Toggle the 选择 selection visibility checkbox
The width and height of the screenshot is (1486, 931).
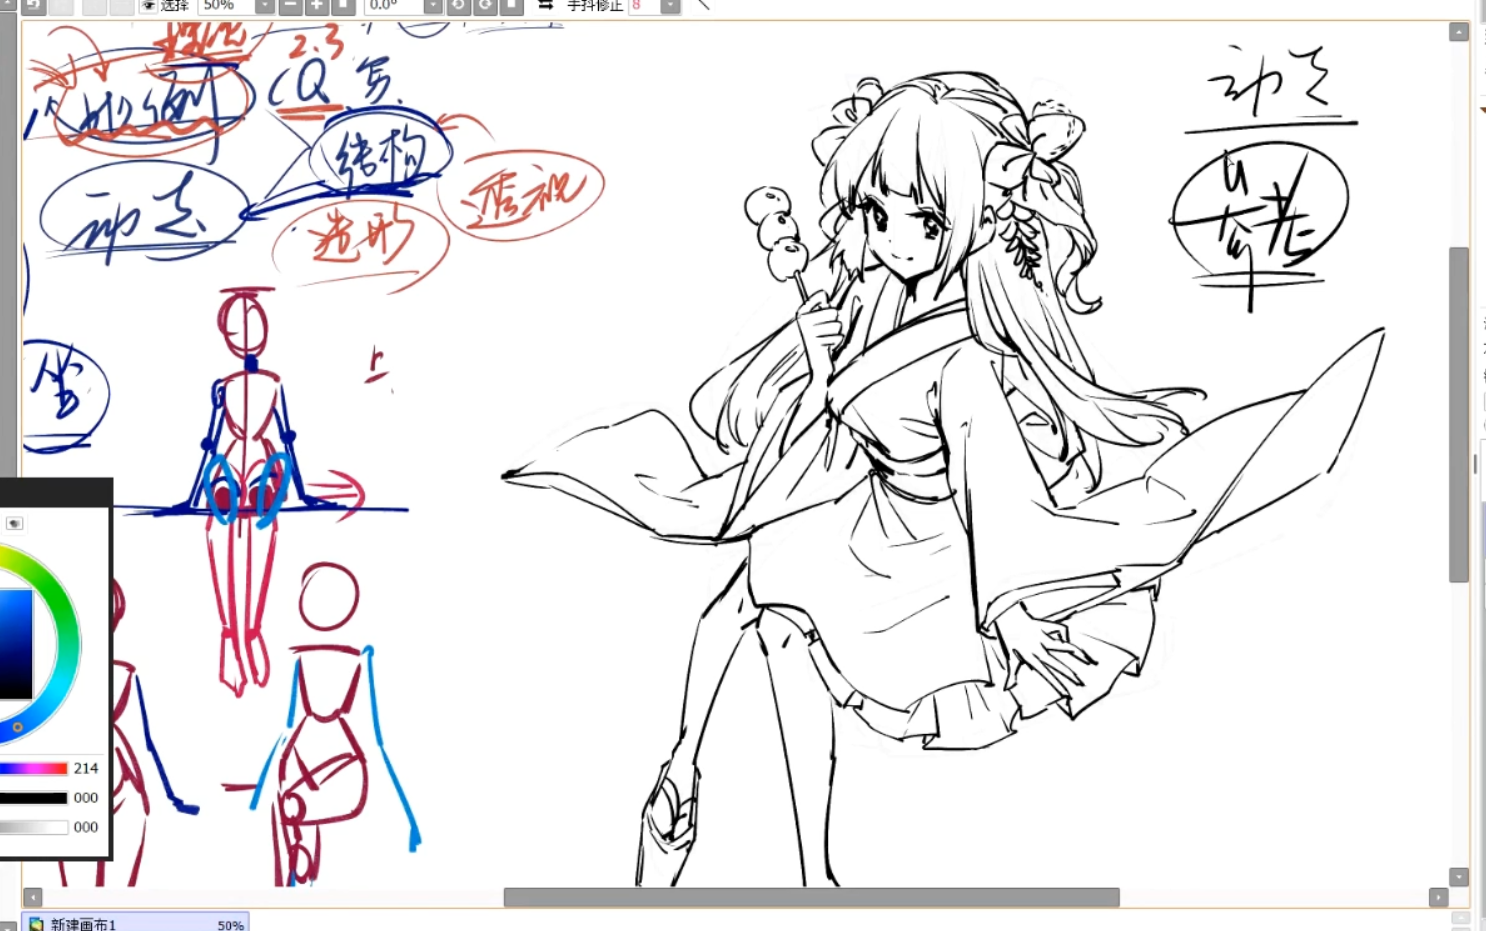click(148, 5)
